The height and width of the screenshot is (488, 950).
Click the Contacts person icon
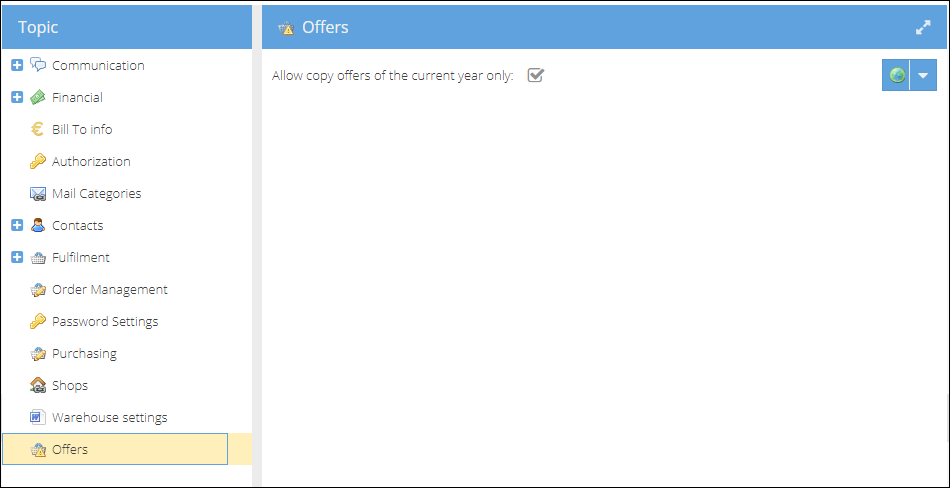click(38, 225)
